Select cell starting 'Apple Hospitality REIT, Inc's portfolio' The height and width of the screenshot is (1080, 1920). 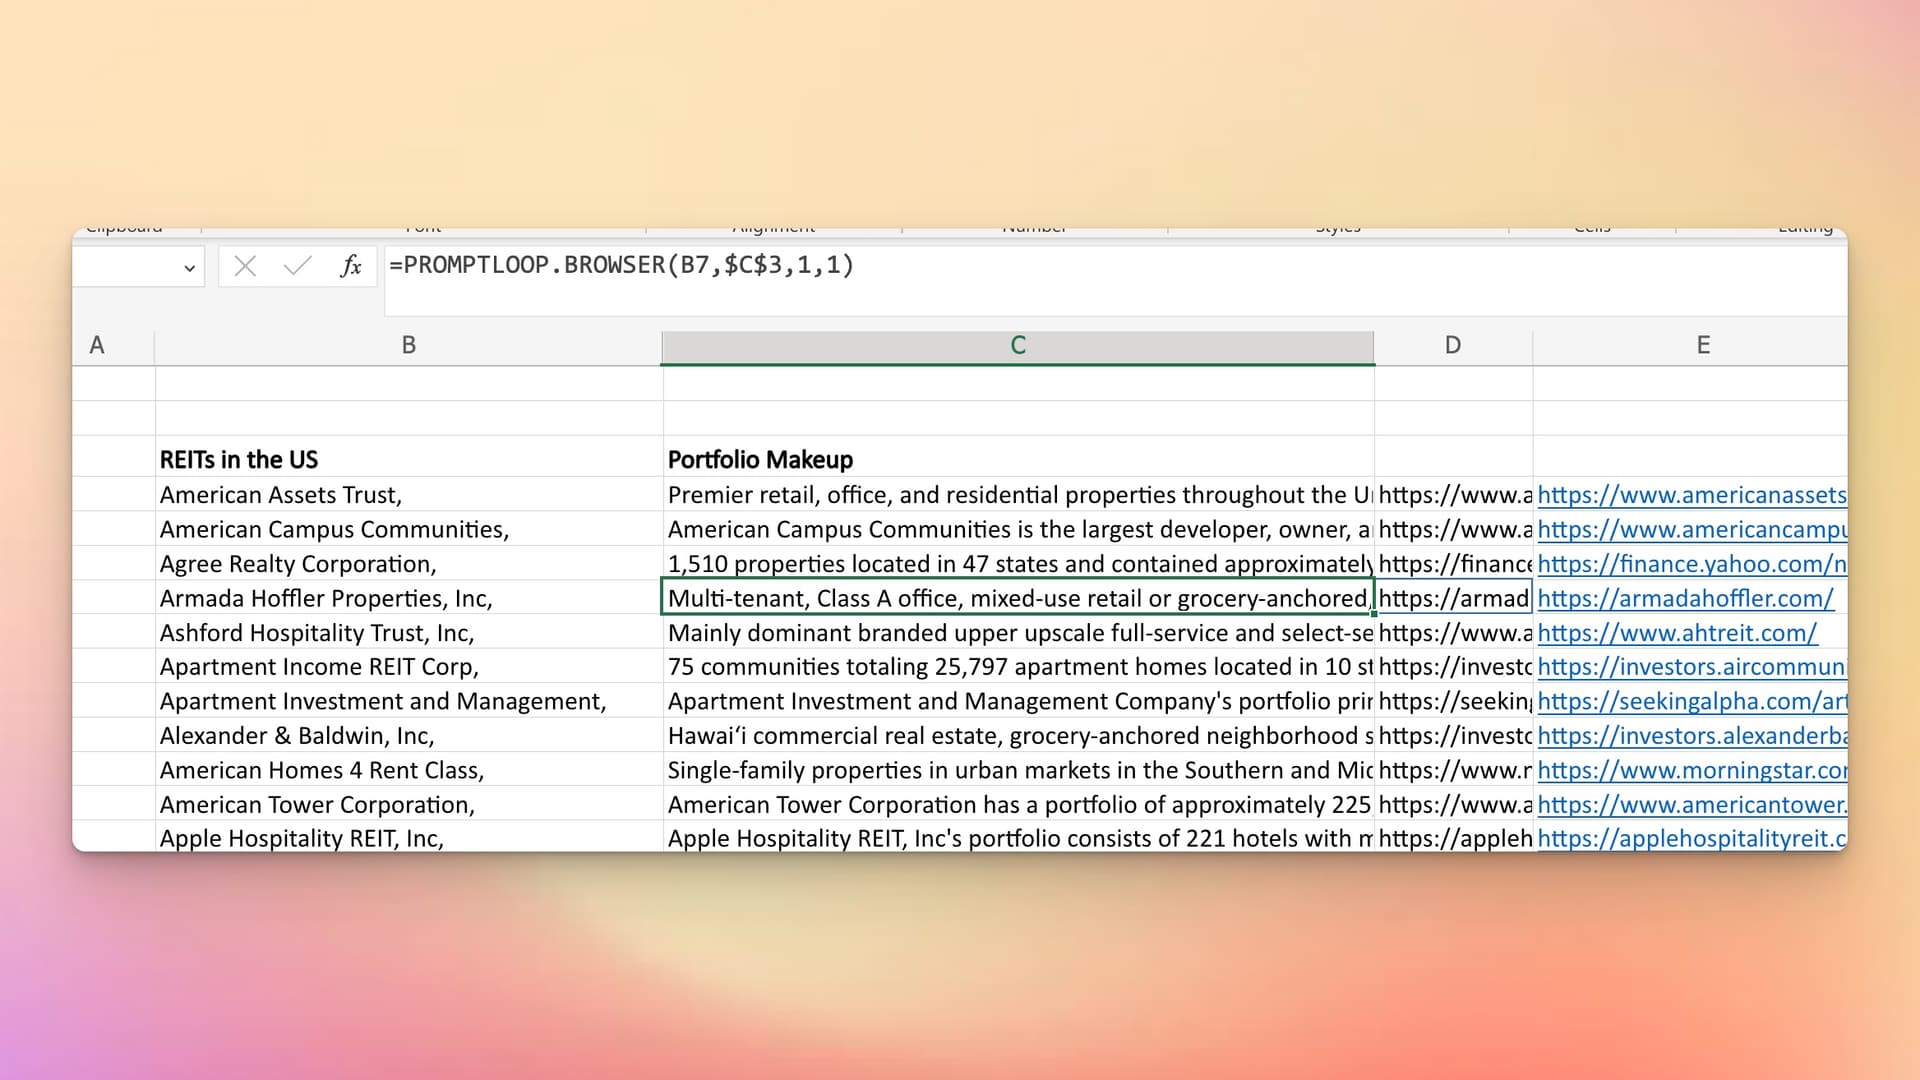1018,838
